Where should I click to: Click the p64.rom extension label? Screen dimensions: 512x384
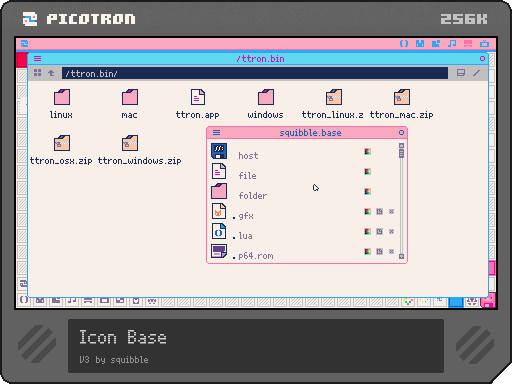(x=256, y=256)
